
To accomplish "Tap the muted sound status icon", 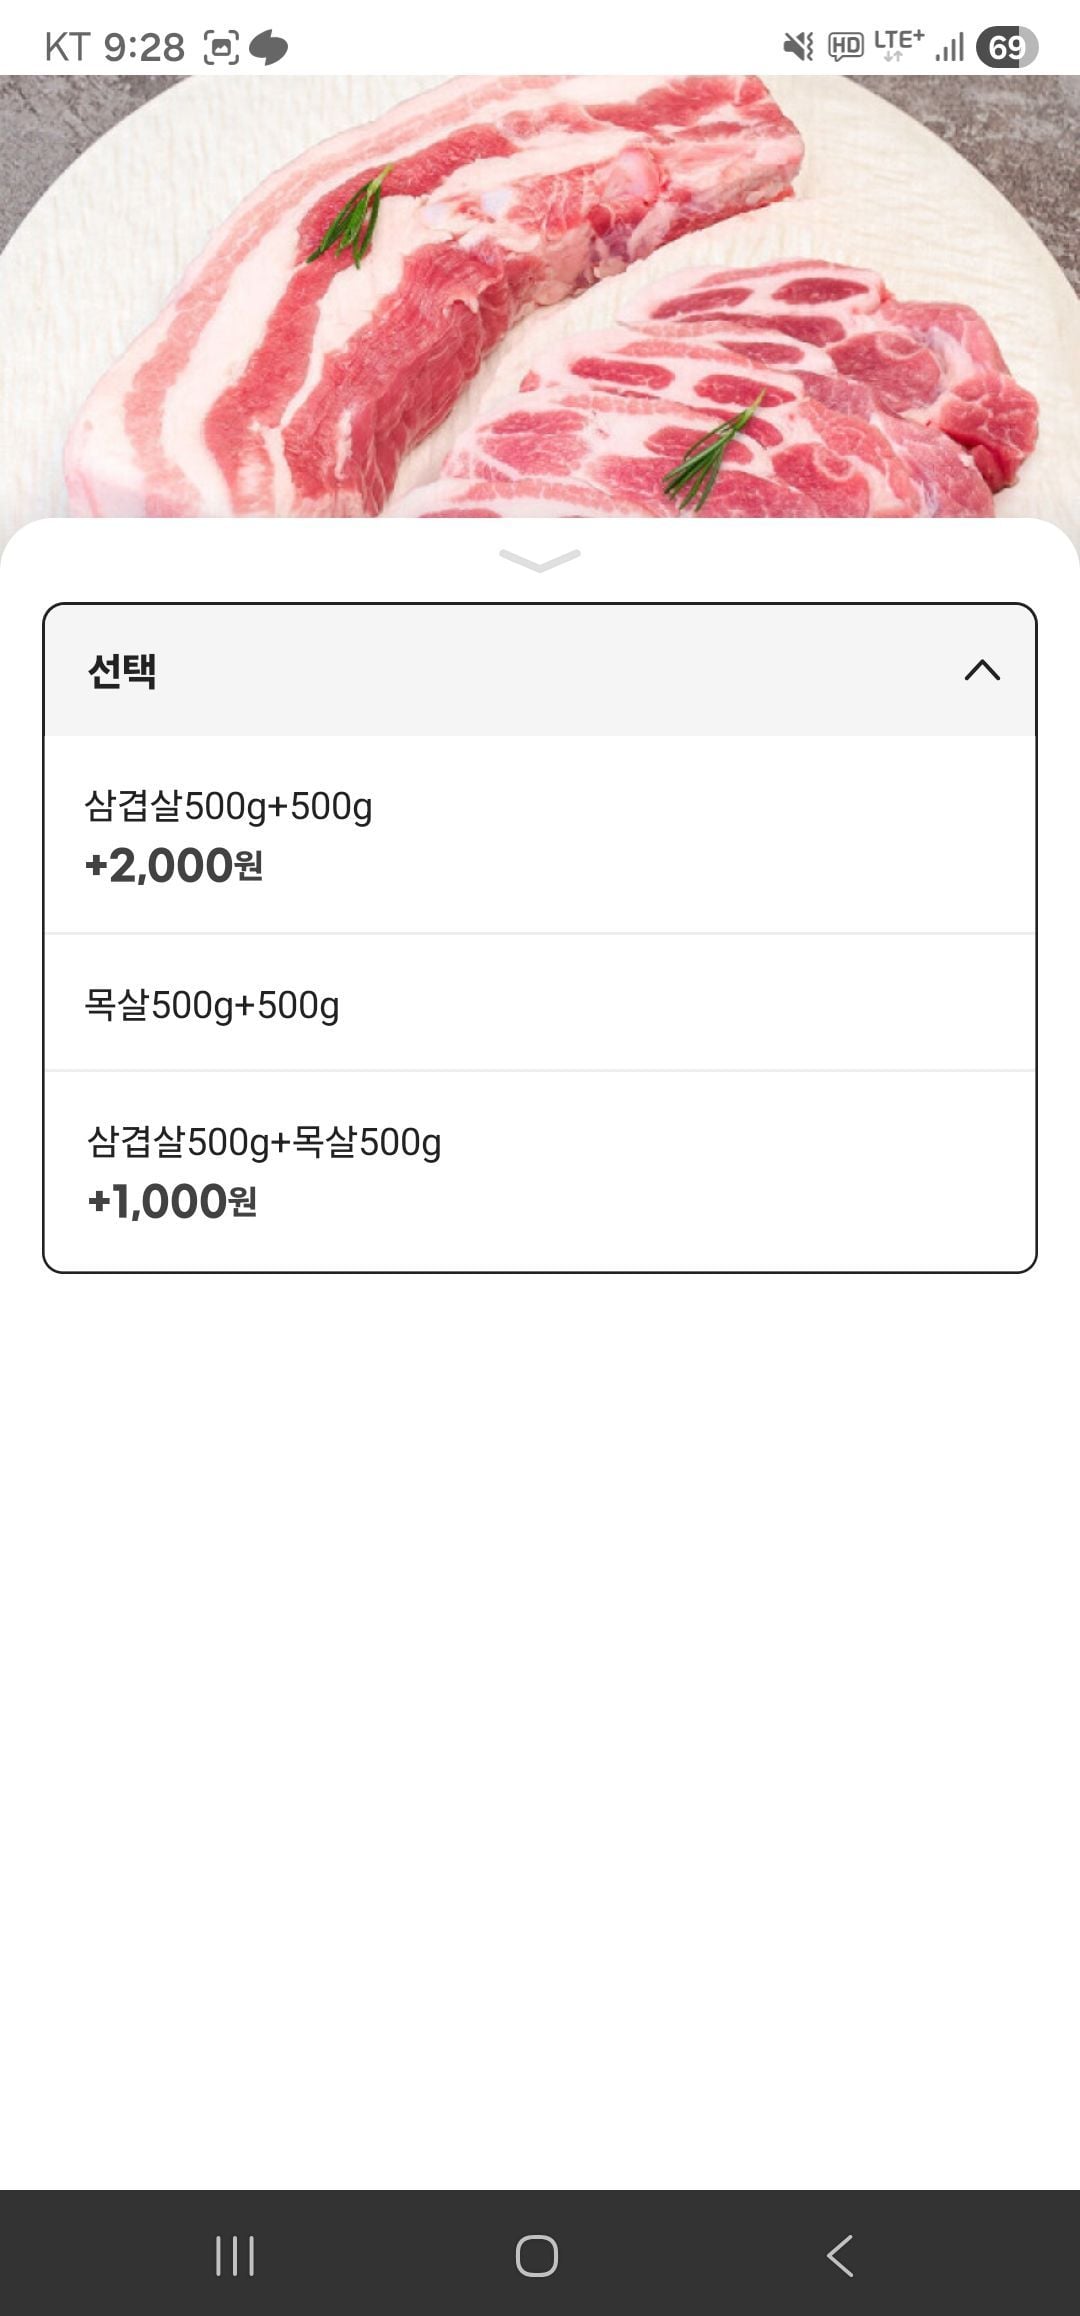I will tap(798, 46).
